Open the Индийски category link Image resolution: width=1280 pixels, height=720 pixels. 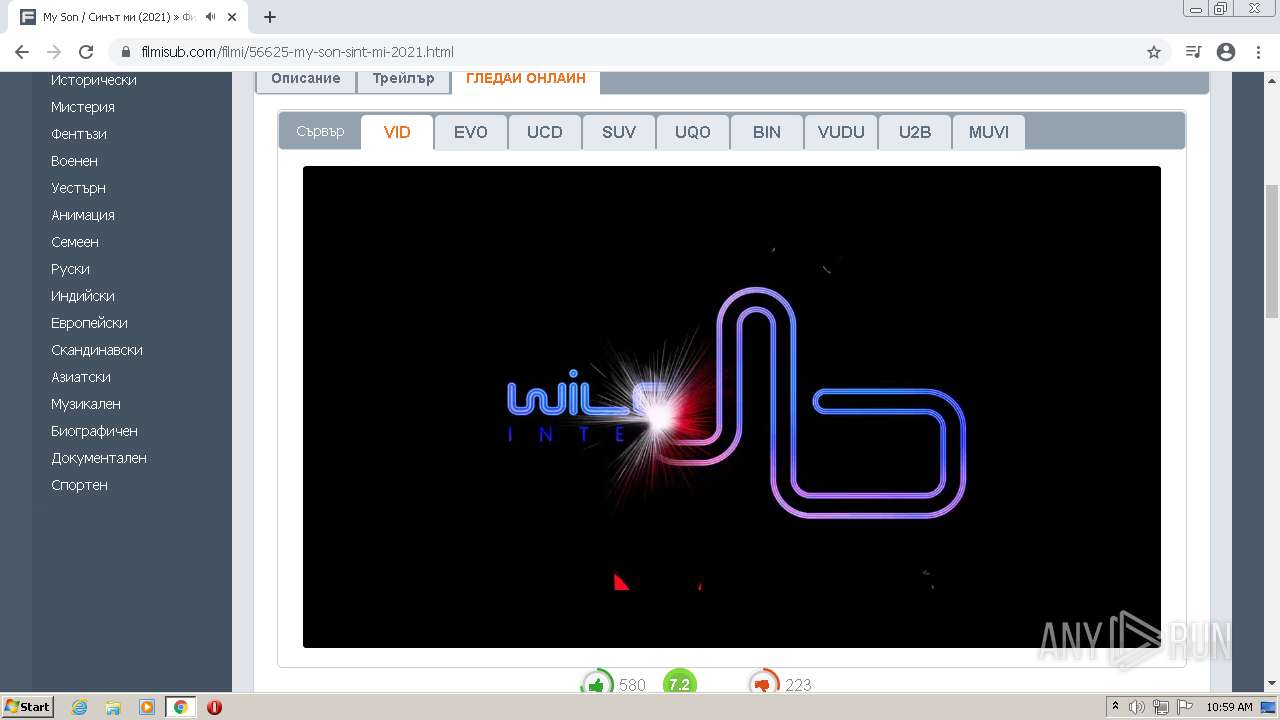coord(83,296)
